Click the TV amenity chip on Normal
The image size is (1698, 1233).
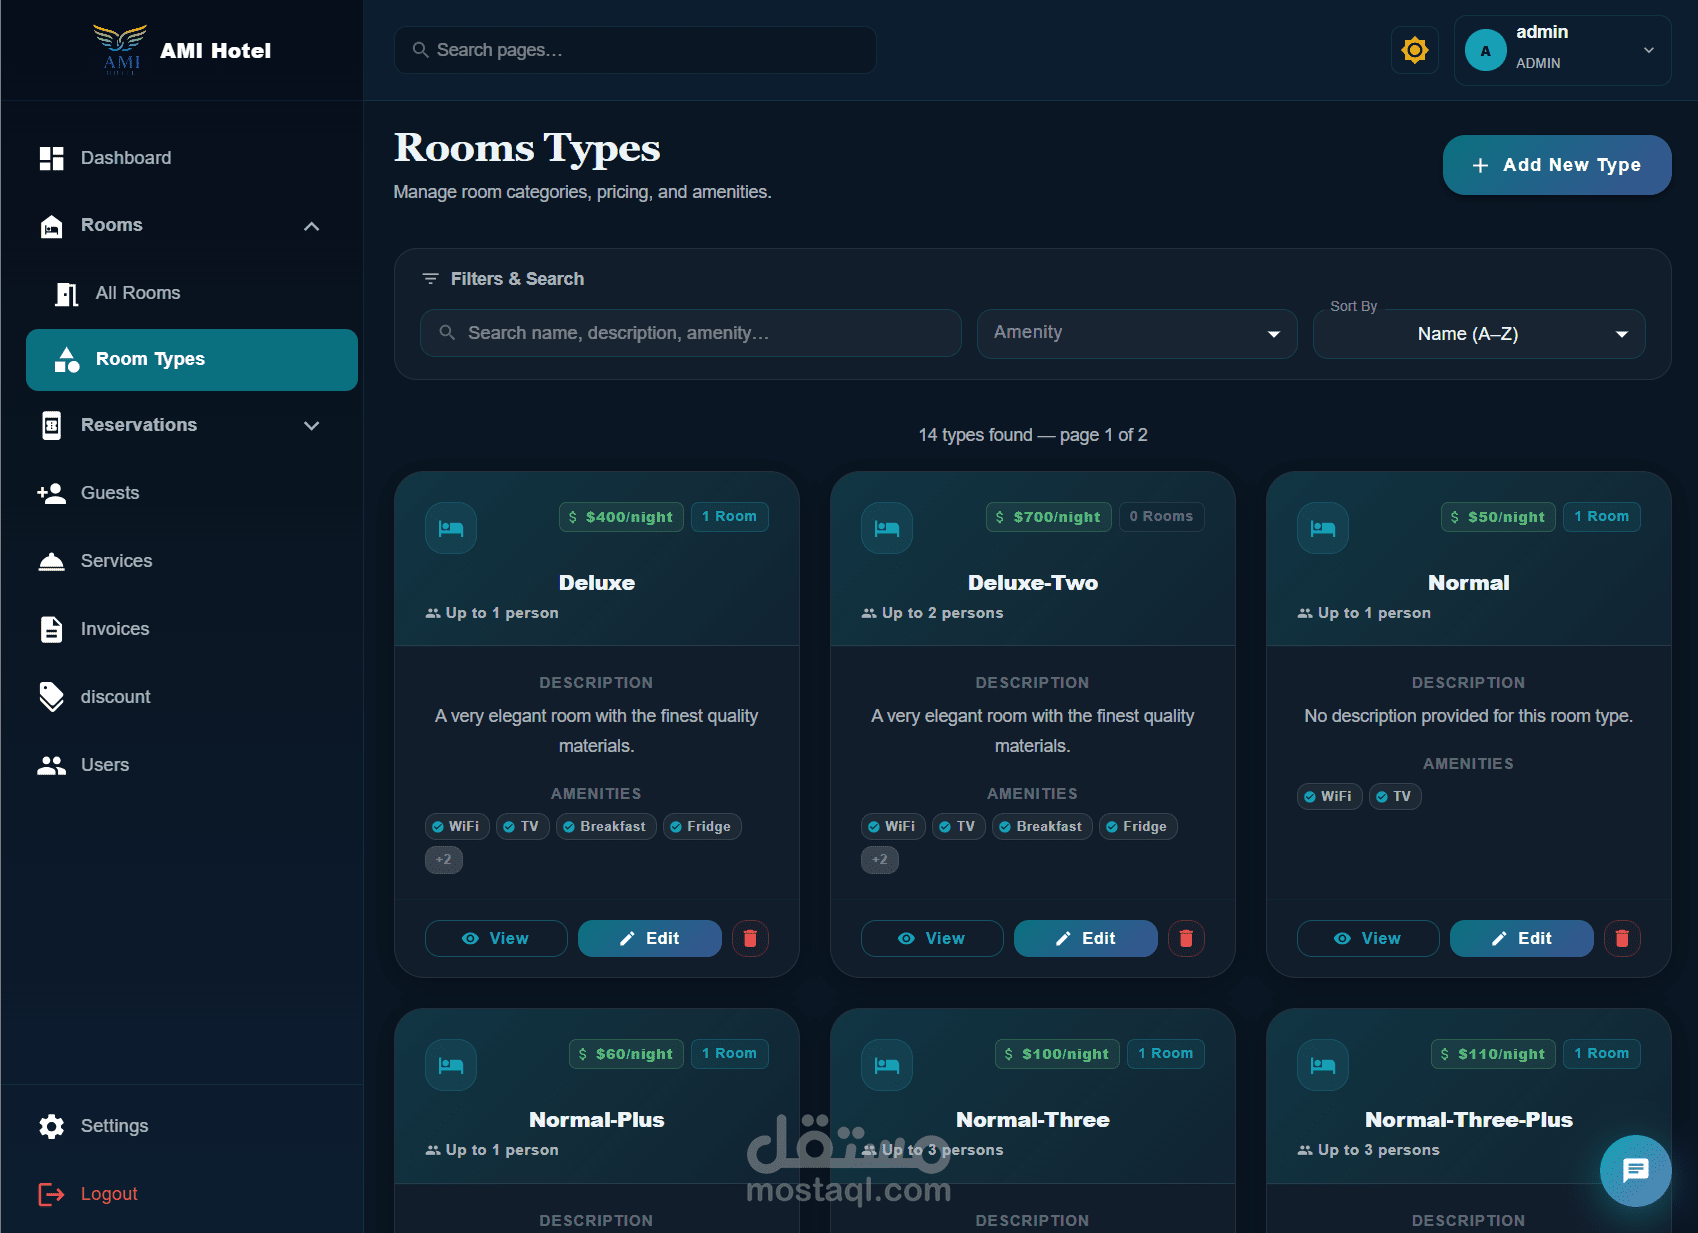(1395, 797)
